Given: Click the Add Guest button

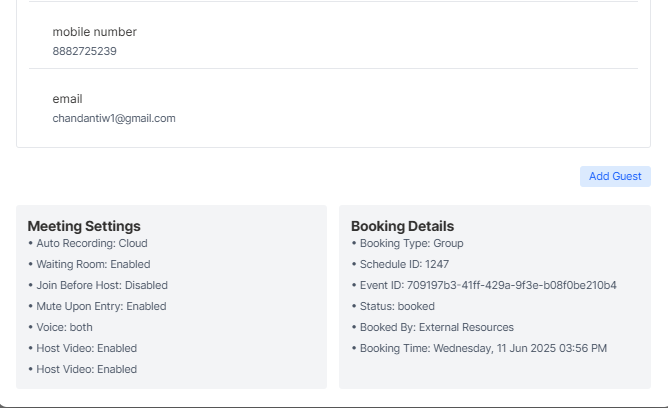Looking at the screenshot, I should pyautogui.click(x=615, y=176).
